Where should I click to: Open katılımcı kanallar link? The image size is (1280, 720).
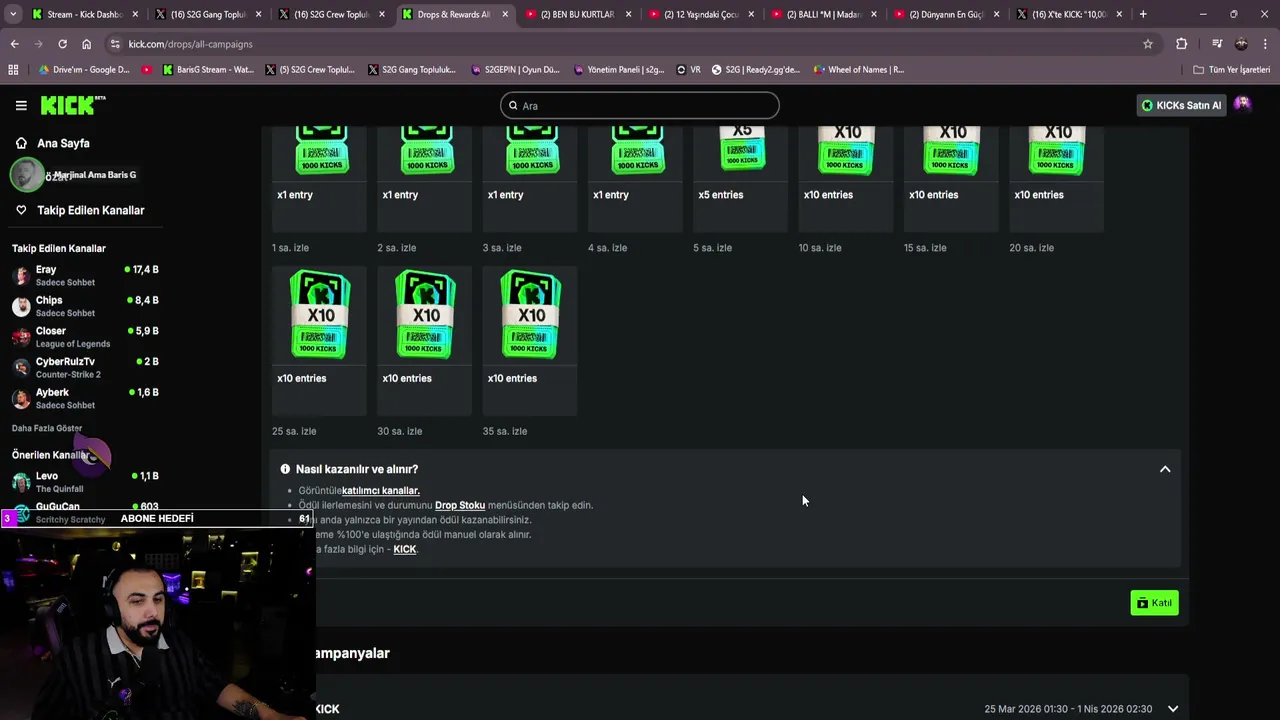pyautogui.click(x=380, y=490)
